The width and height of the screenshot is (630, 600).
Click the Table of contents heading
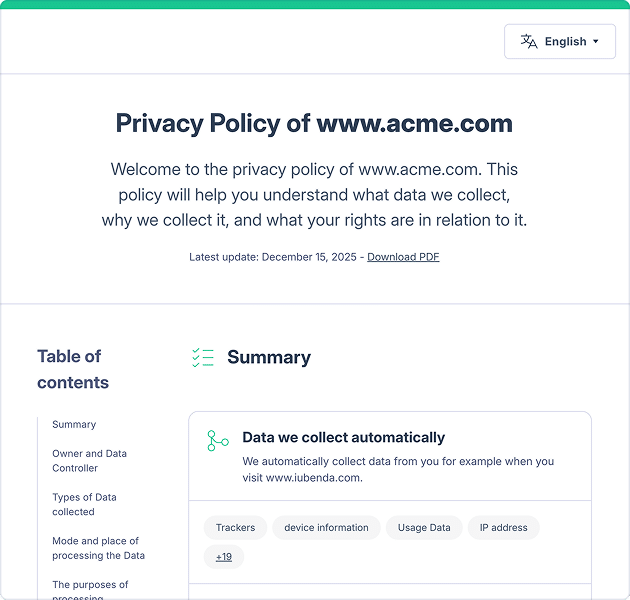pos(72,369)
